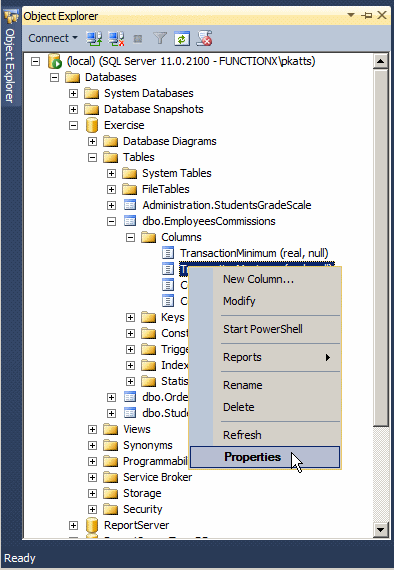Image resolution: width=394 pixels, height=570 pixels.
Task: Select the local SQL Server icon
Action: pos(55,61)
